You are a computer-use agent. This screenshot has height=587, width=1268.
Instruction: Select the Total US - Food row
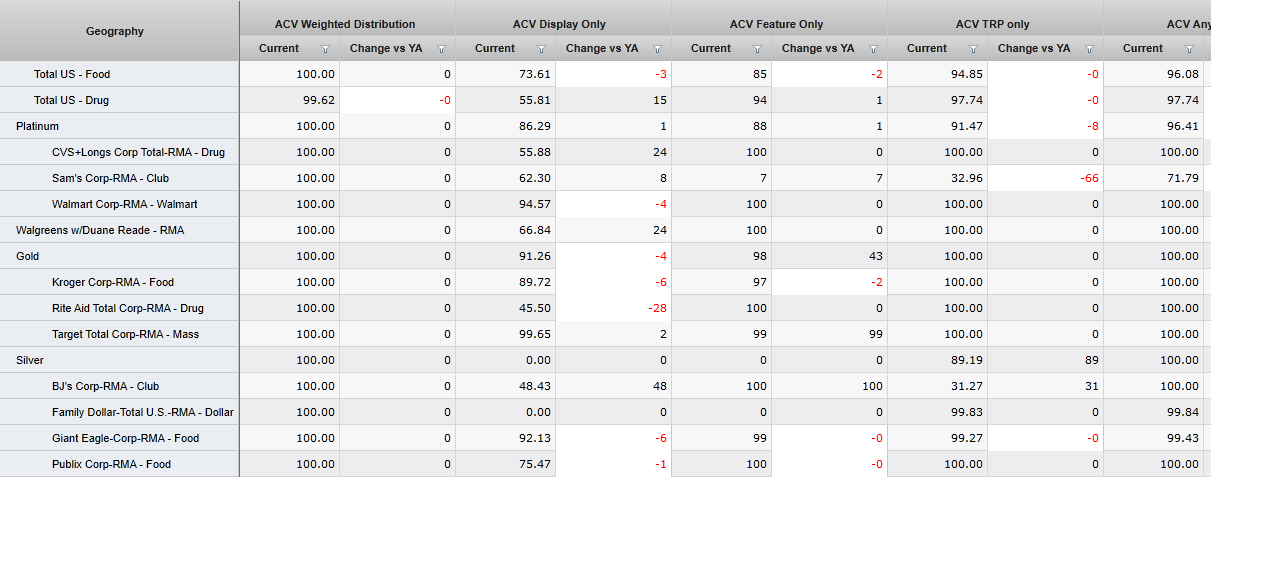[72, 74]
